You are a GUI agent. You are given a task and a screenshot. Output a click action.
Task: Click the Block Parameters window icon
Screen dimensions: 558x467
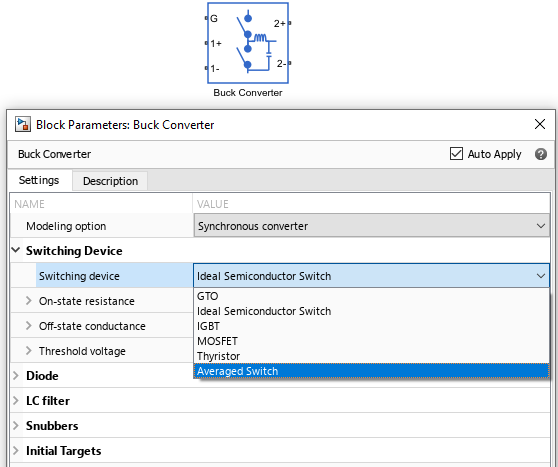coord(23,125)
